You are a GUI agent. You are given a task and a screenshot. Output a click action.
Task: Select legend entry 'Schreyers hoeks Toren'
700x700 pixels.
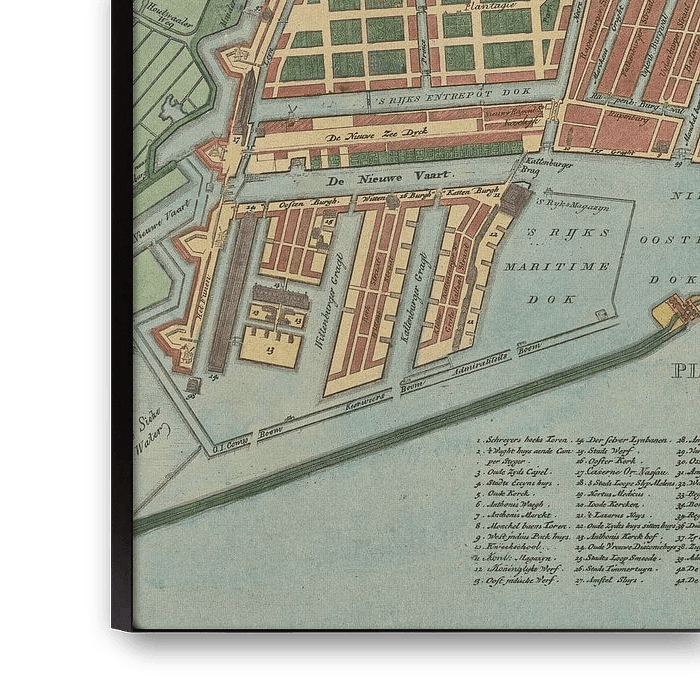pyautogui.click(x=521, y=439)
